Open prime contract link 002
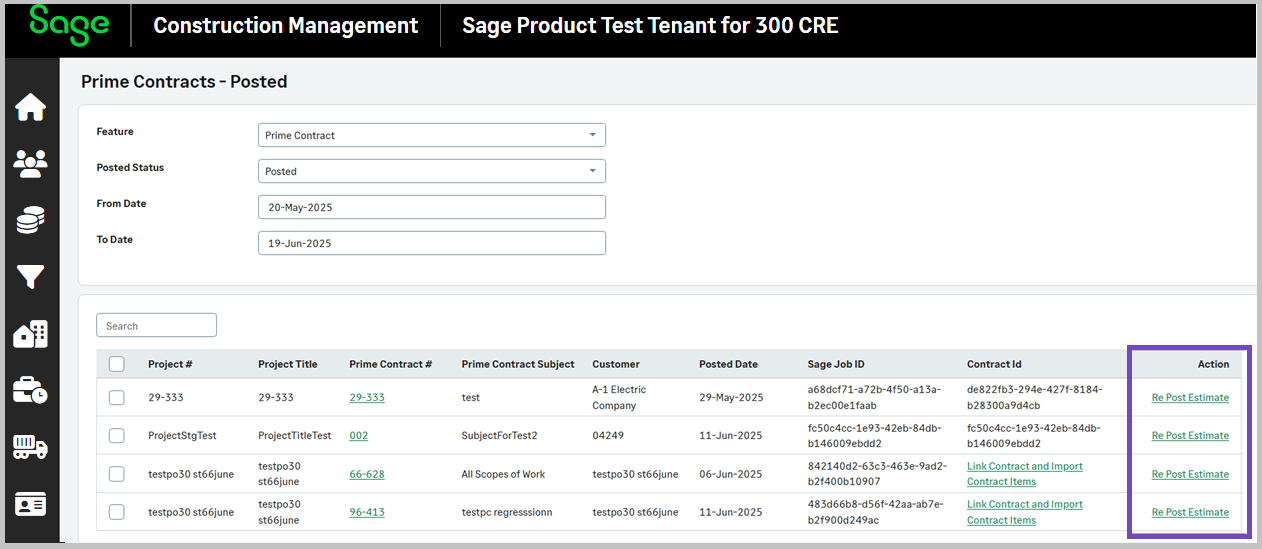1262x549 pixels. (359, 435)
